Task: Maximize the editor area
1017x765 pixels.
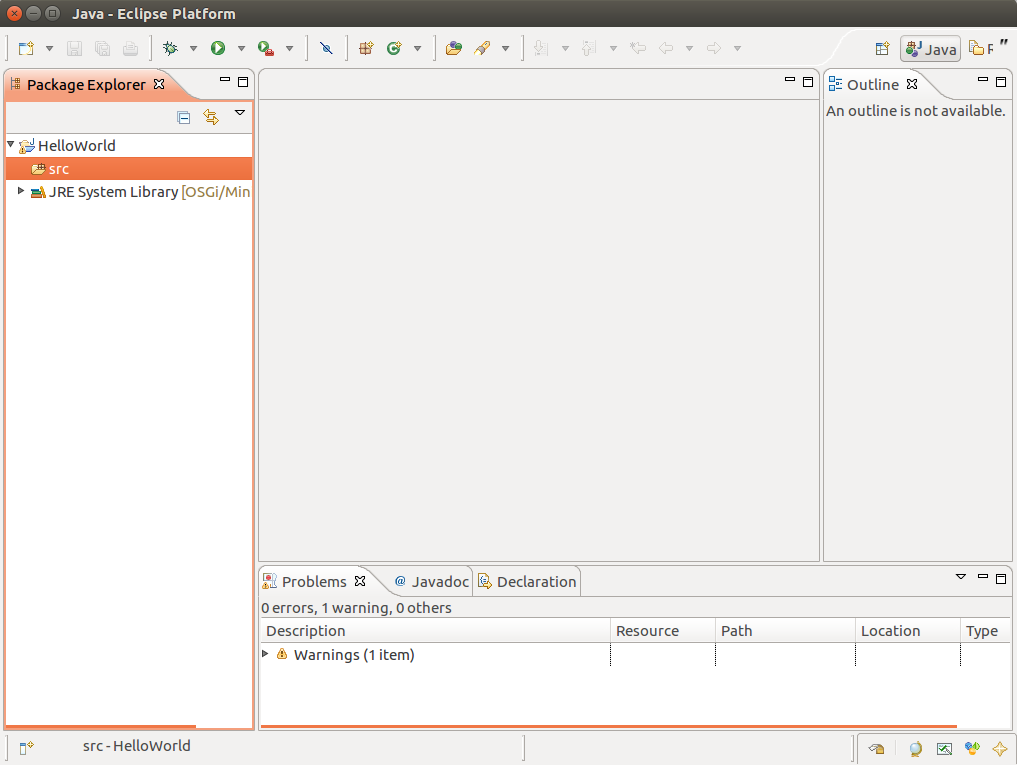Action: click(x=808, y=82)
